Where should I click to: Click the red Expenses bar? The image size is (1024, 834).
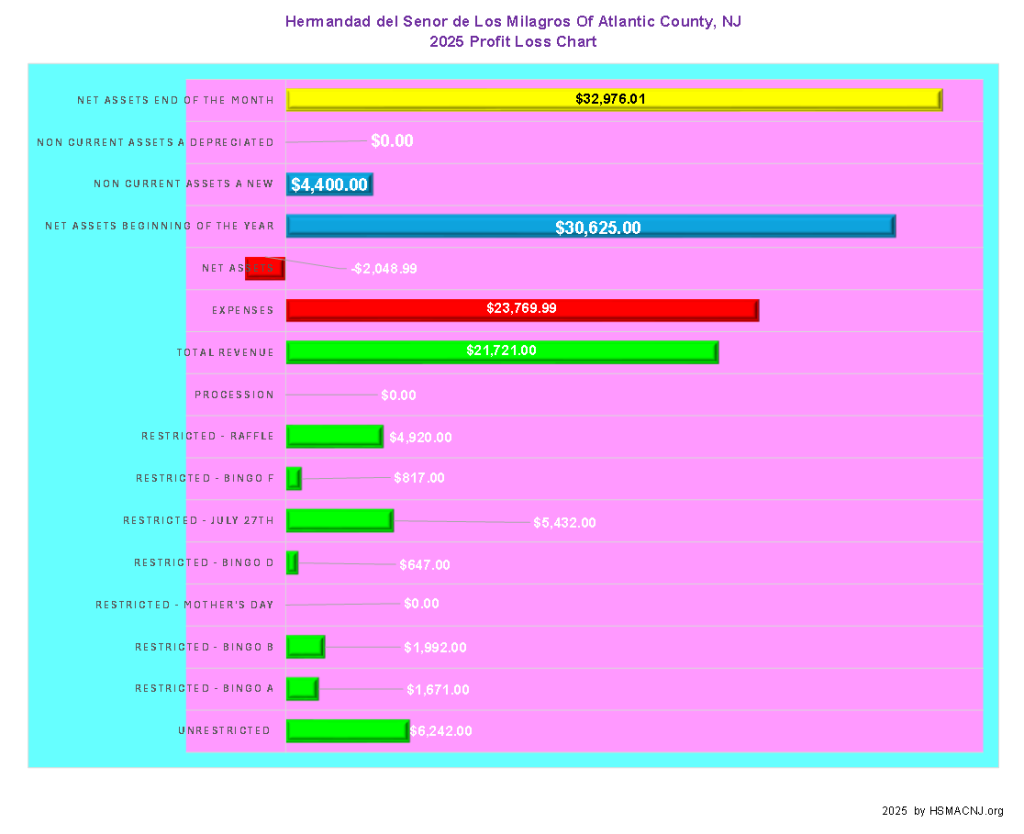tap(521, 310)
